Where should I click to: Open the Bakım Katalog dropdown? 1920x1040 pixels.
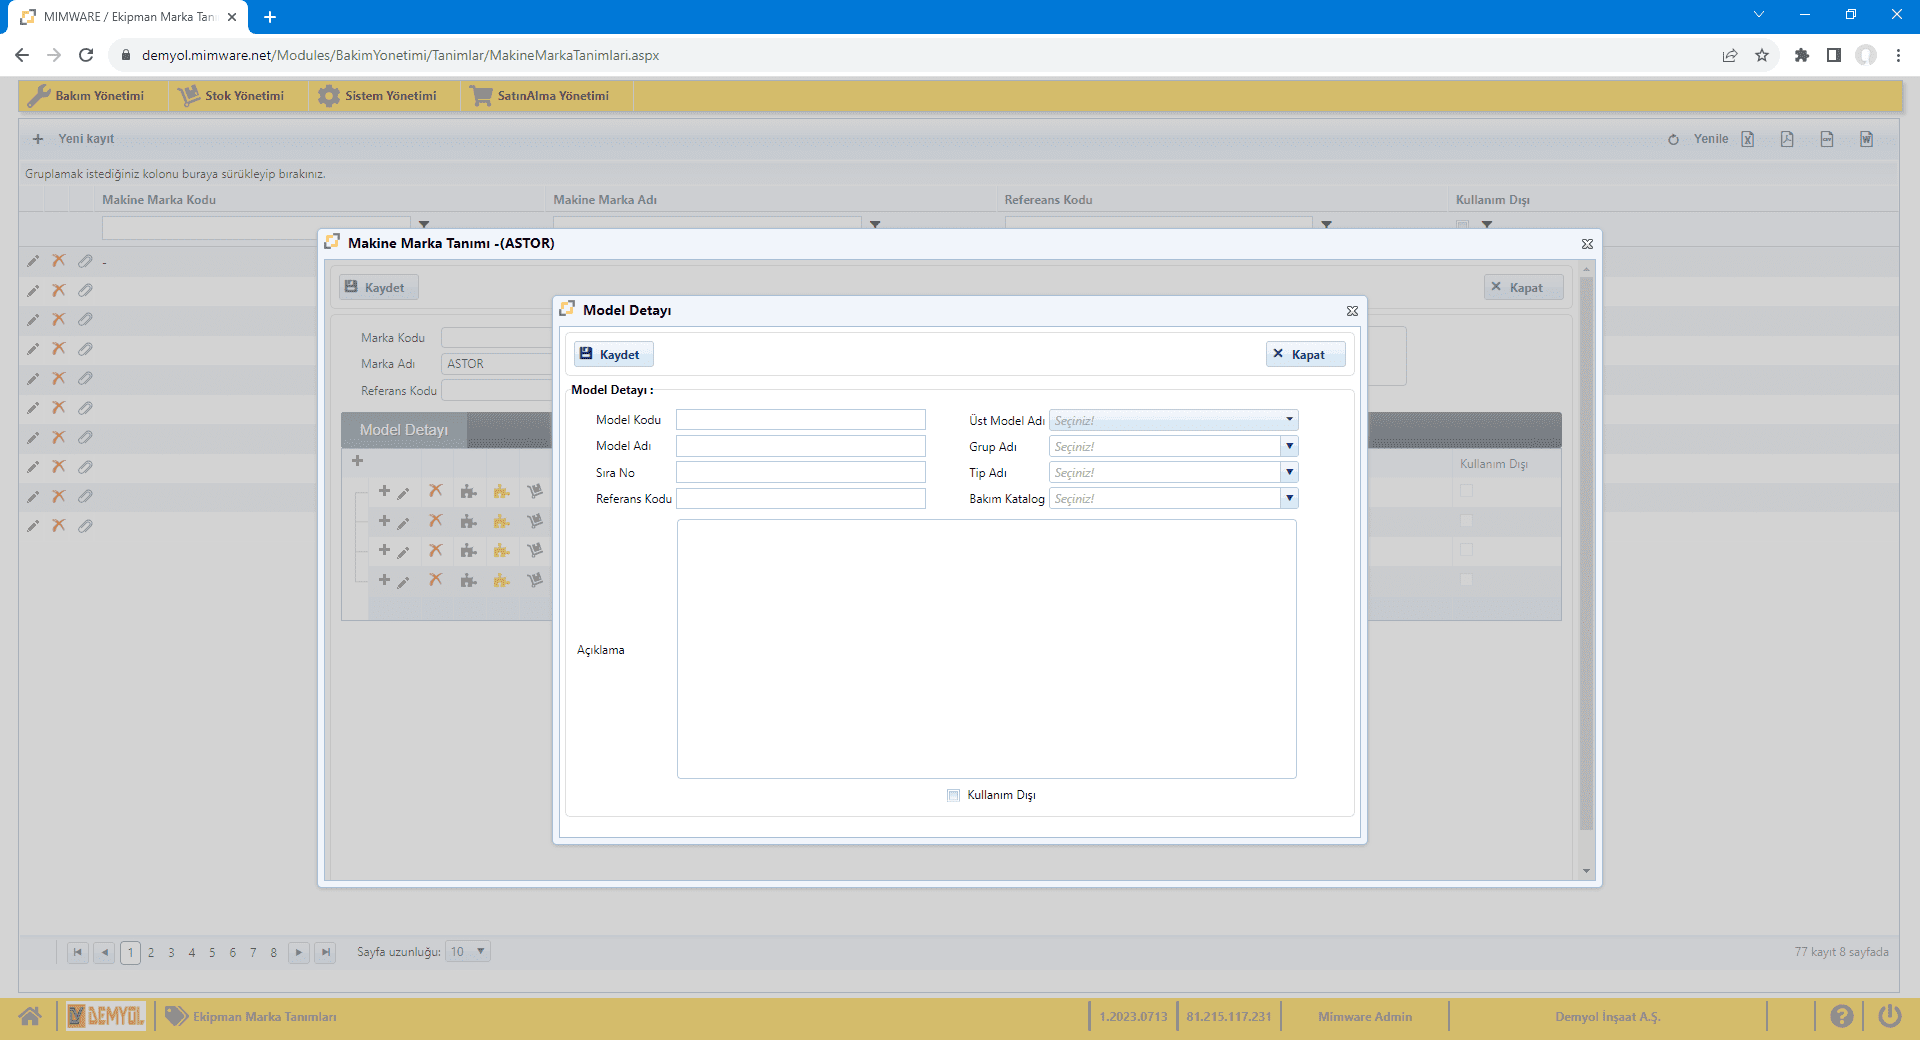[1289, 498]
